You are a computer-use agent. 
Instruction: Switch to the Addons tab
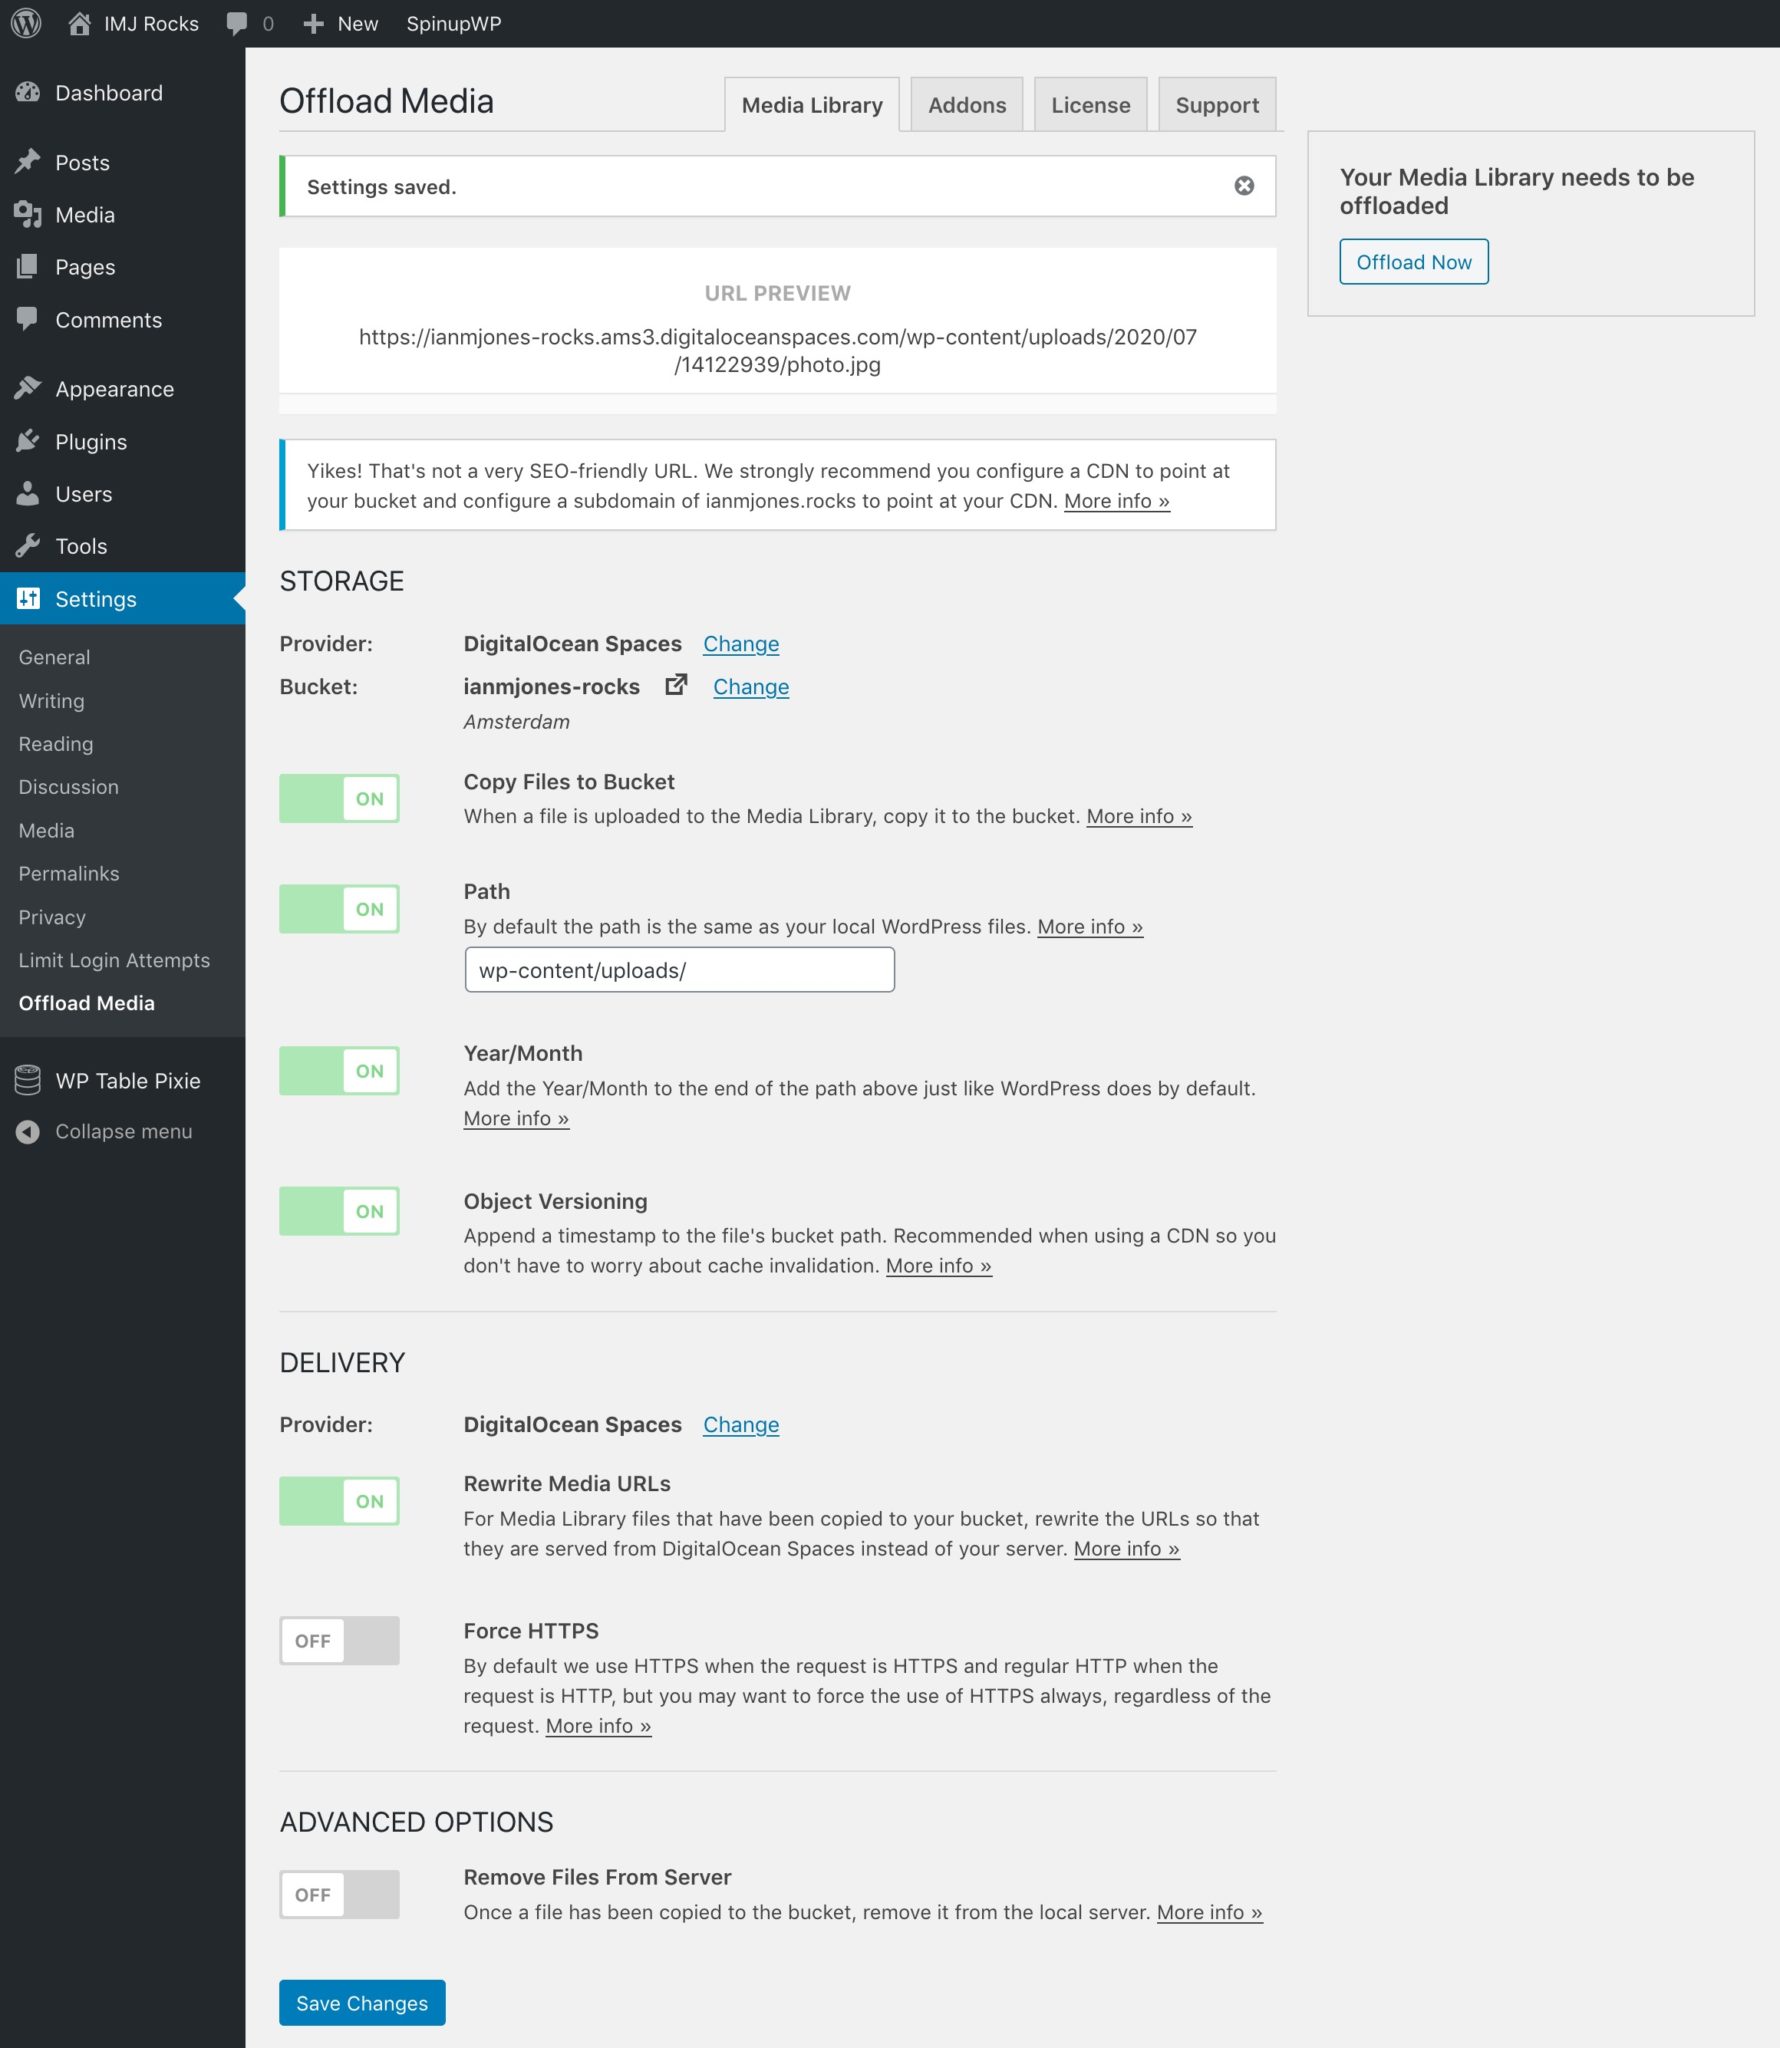tap(966, 104)
